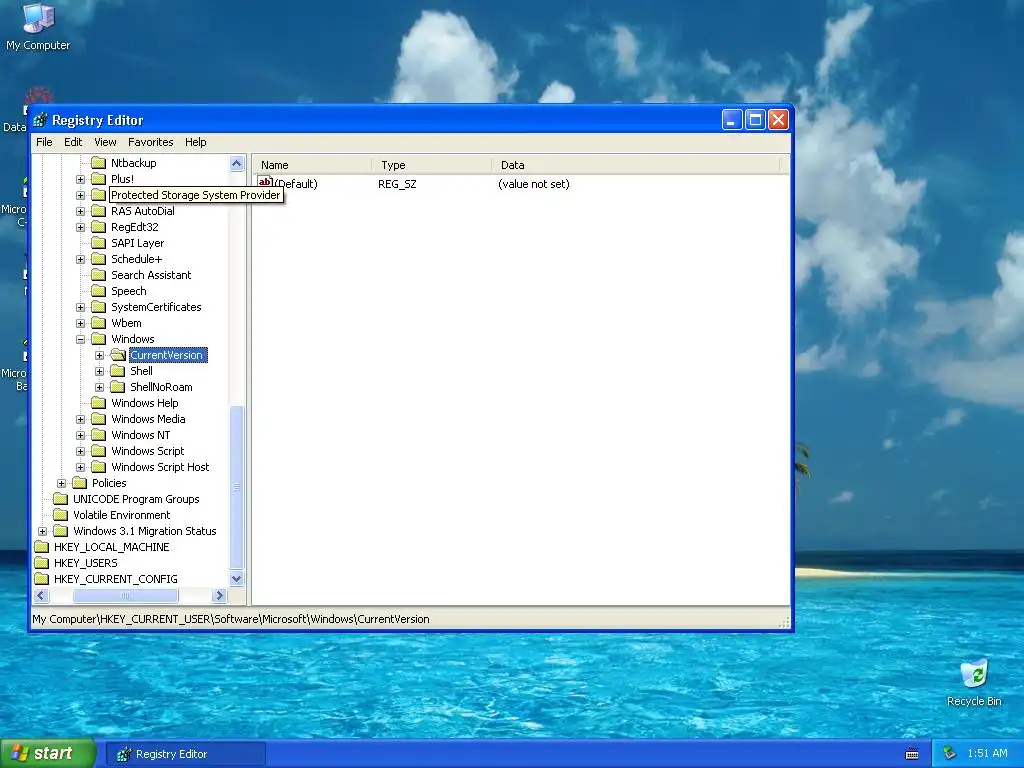Click the Search Assistant folder icon

99,275
